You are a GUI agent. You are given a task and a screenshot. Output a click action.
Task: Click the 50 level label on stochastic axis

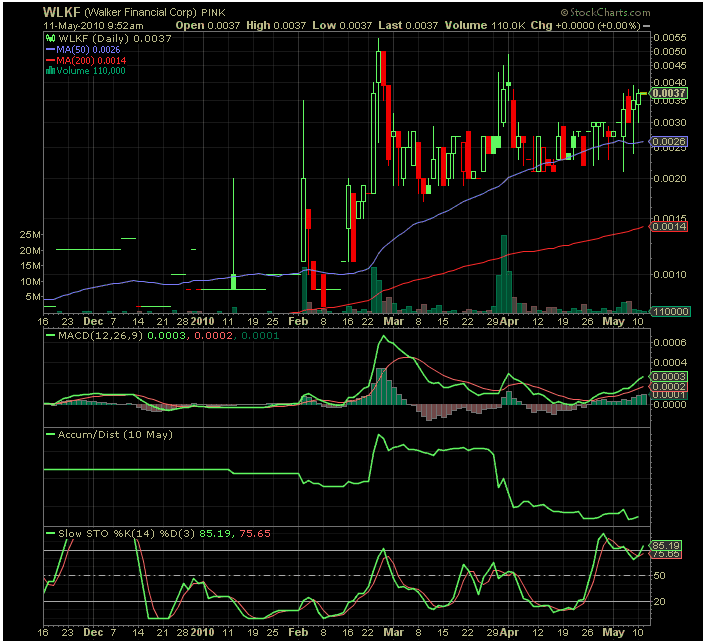[x=659, y=575]
